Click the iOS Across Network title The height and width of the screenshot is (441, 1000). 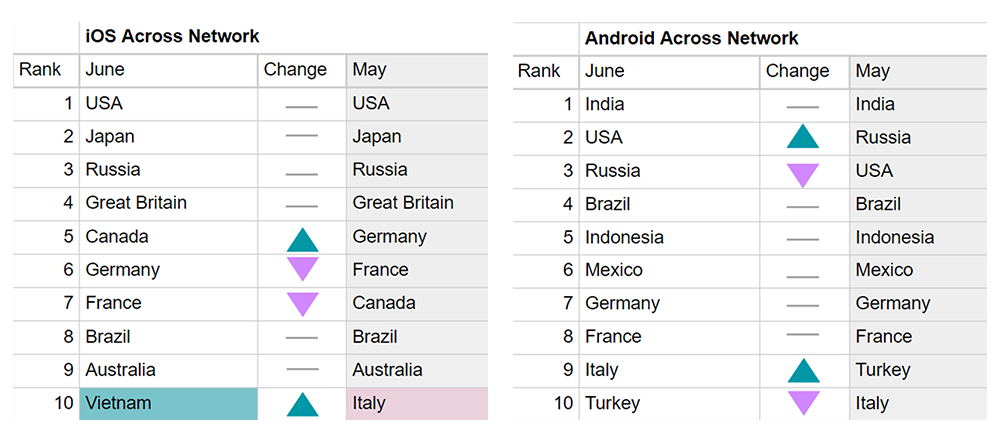[x=173, y=37]
